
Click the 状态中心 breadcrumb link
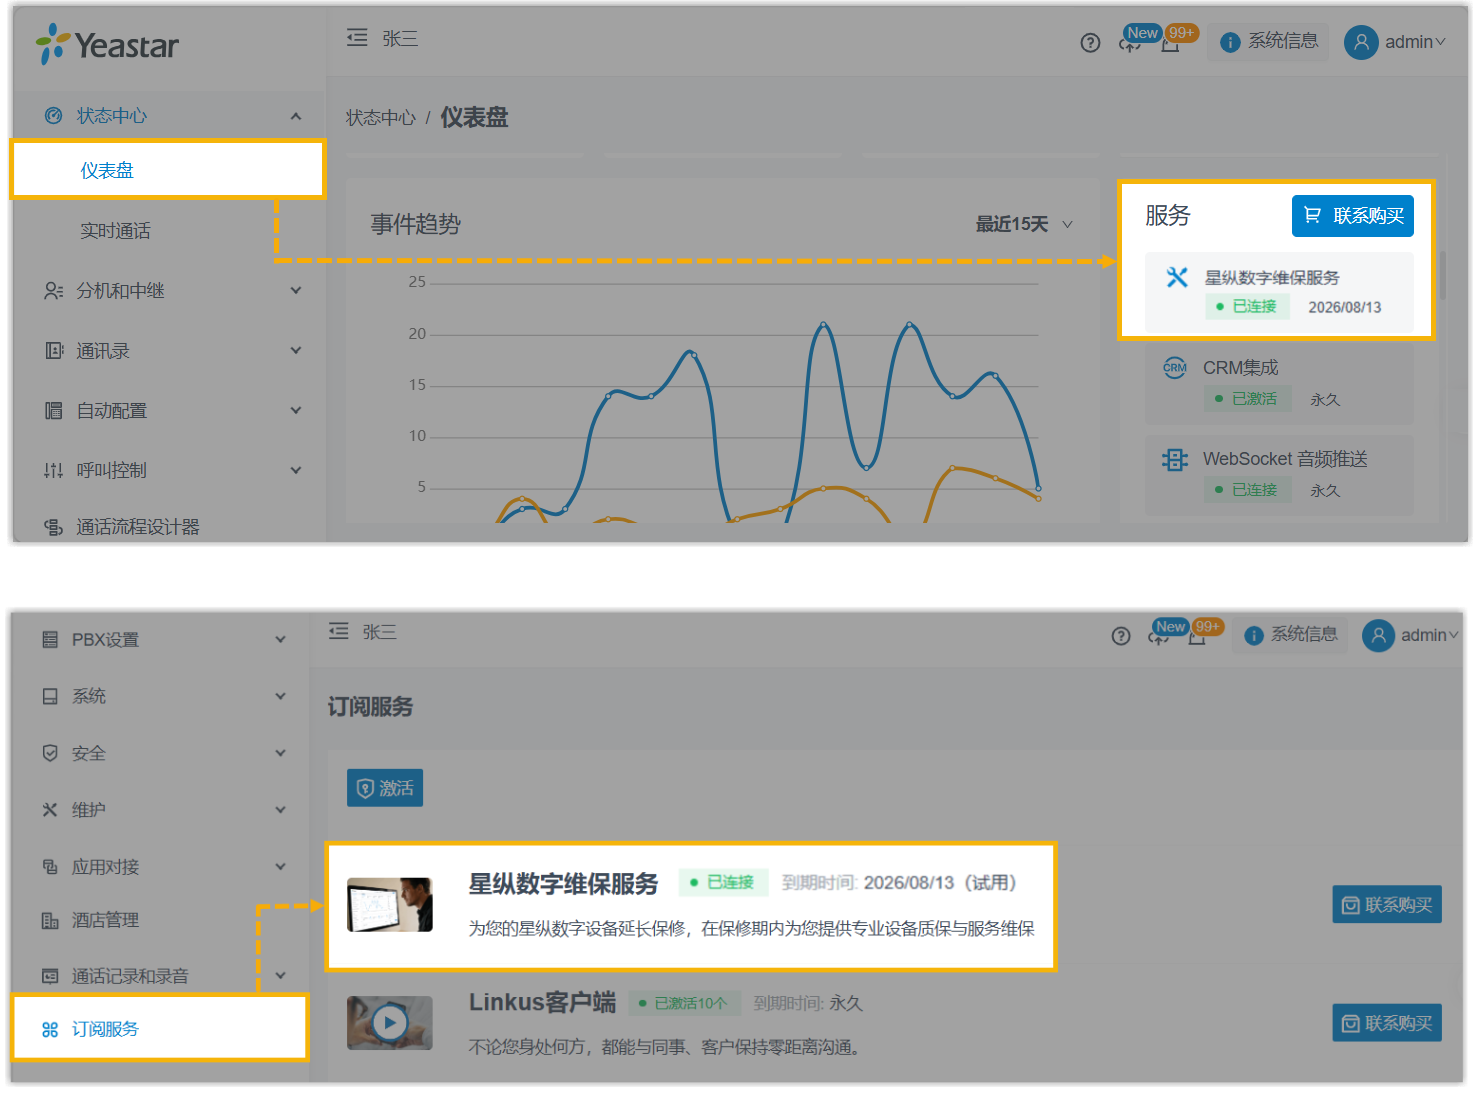click(x=381, y=118)
